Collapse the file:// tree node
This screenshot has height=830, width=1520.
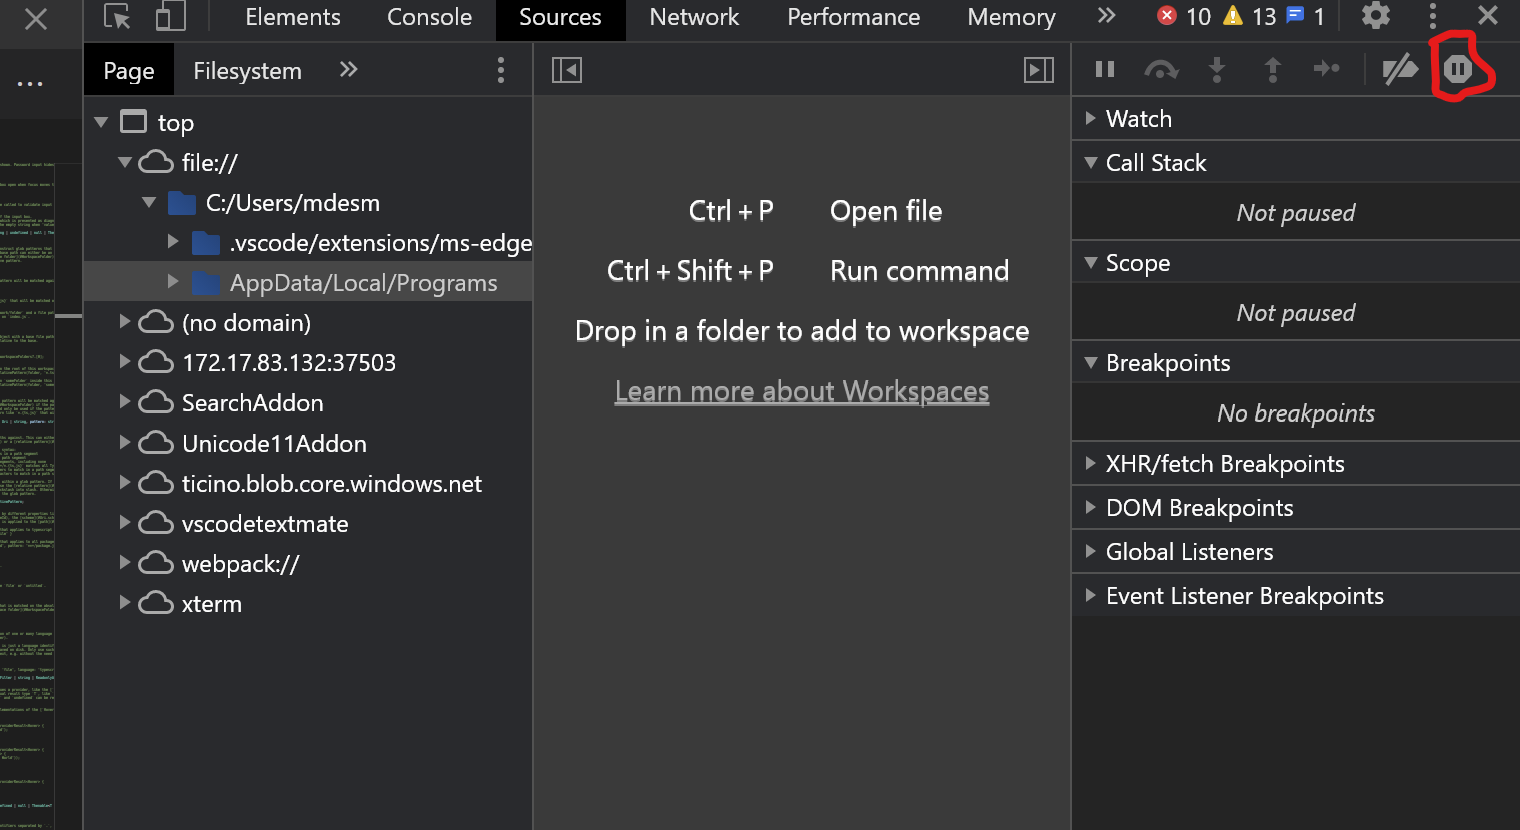tap(125, 162)
